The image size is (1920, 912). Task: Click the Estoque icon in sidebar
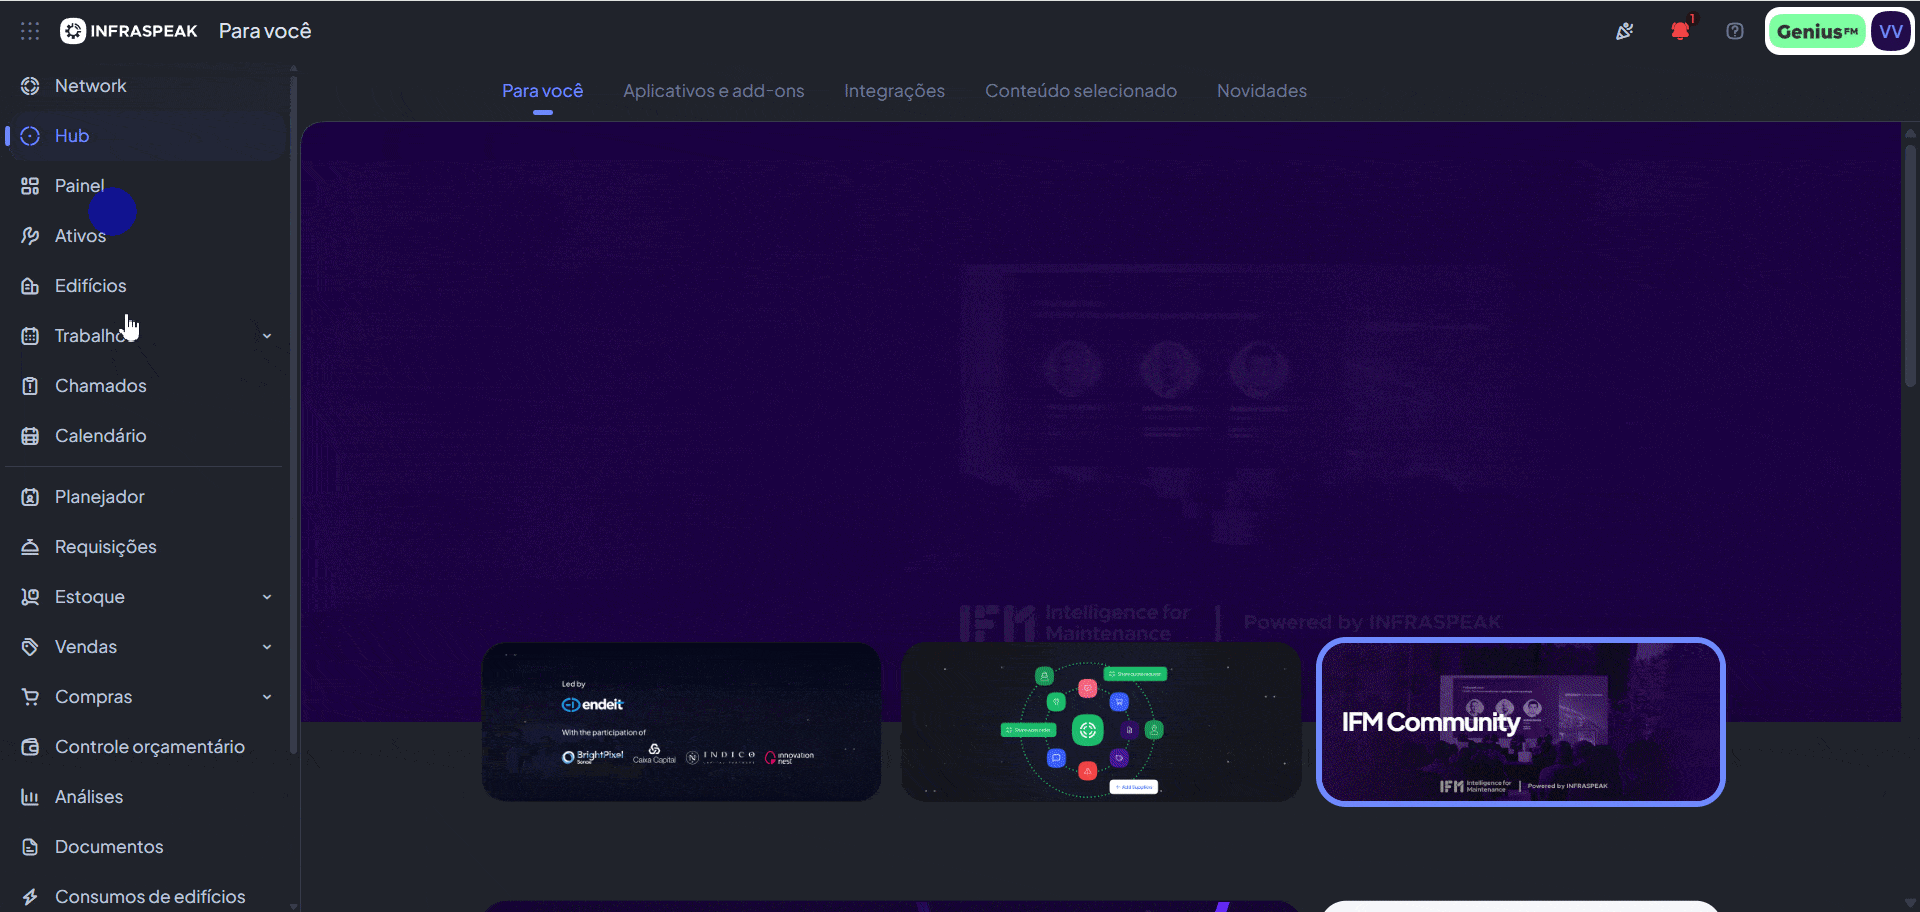click(30, 597)
